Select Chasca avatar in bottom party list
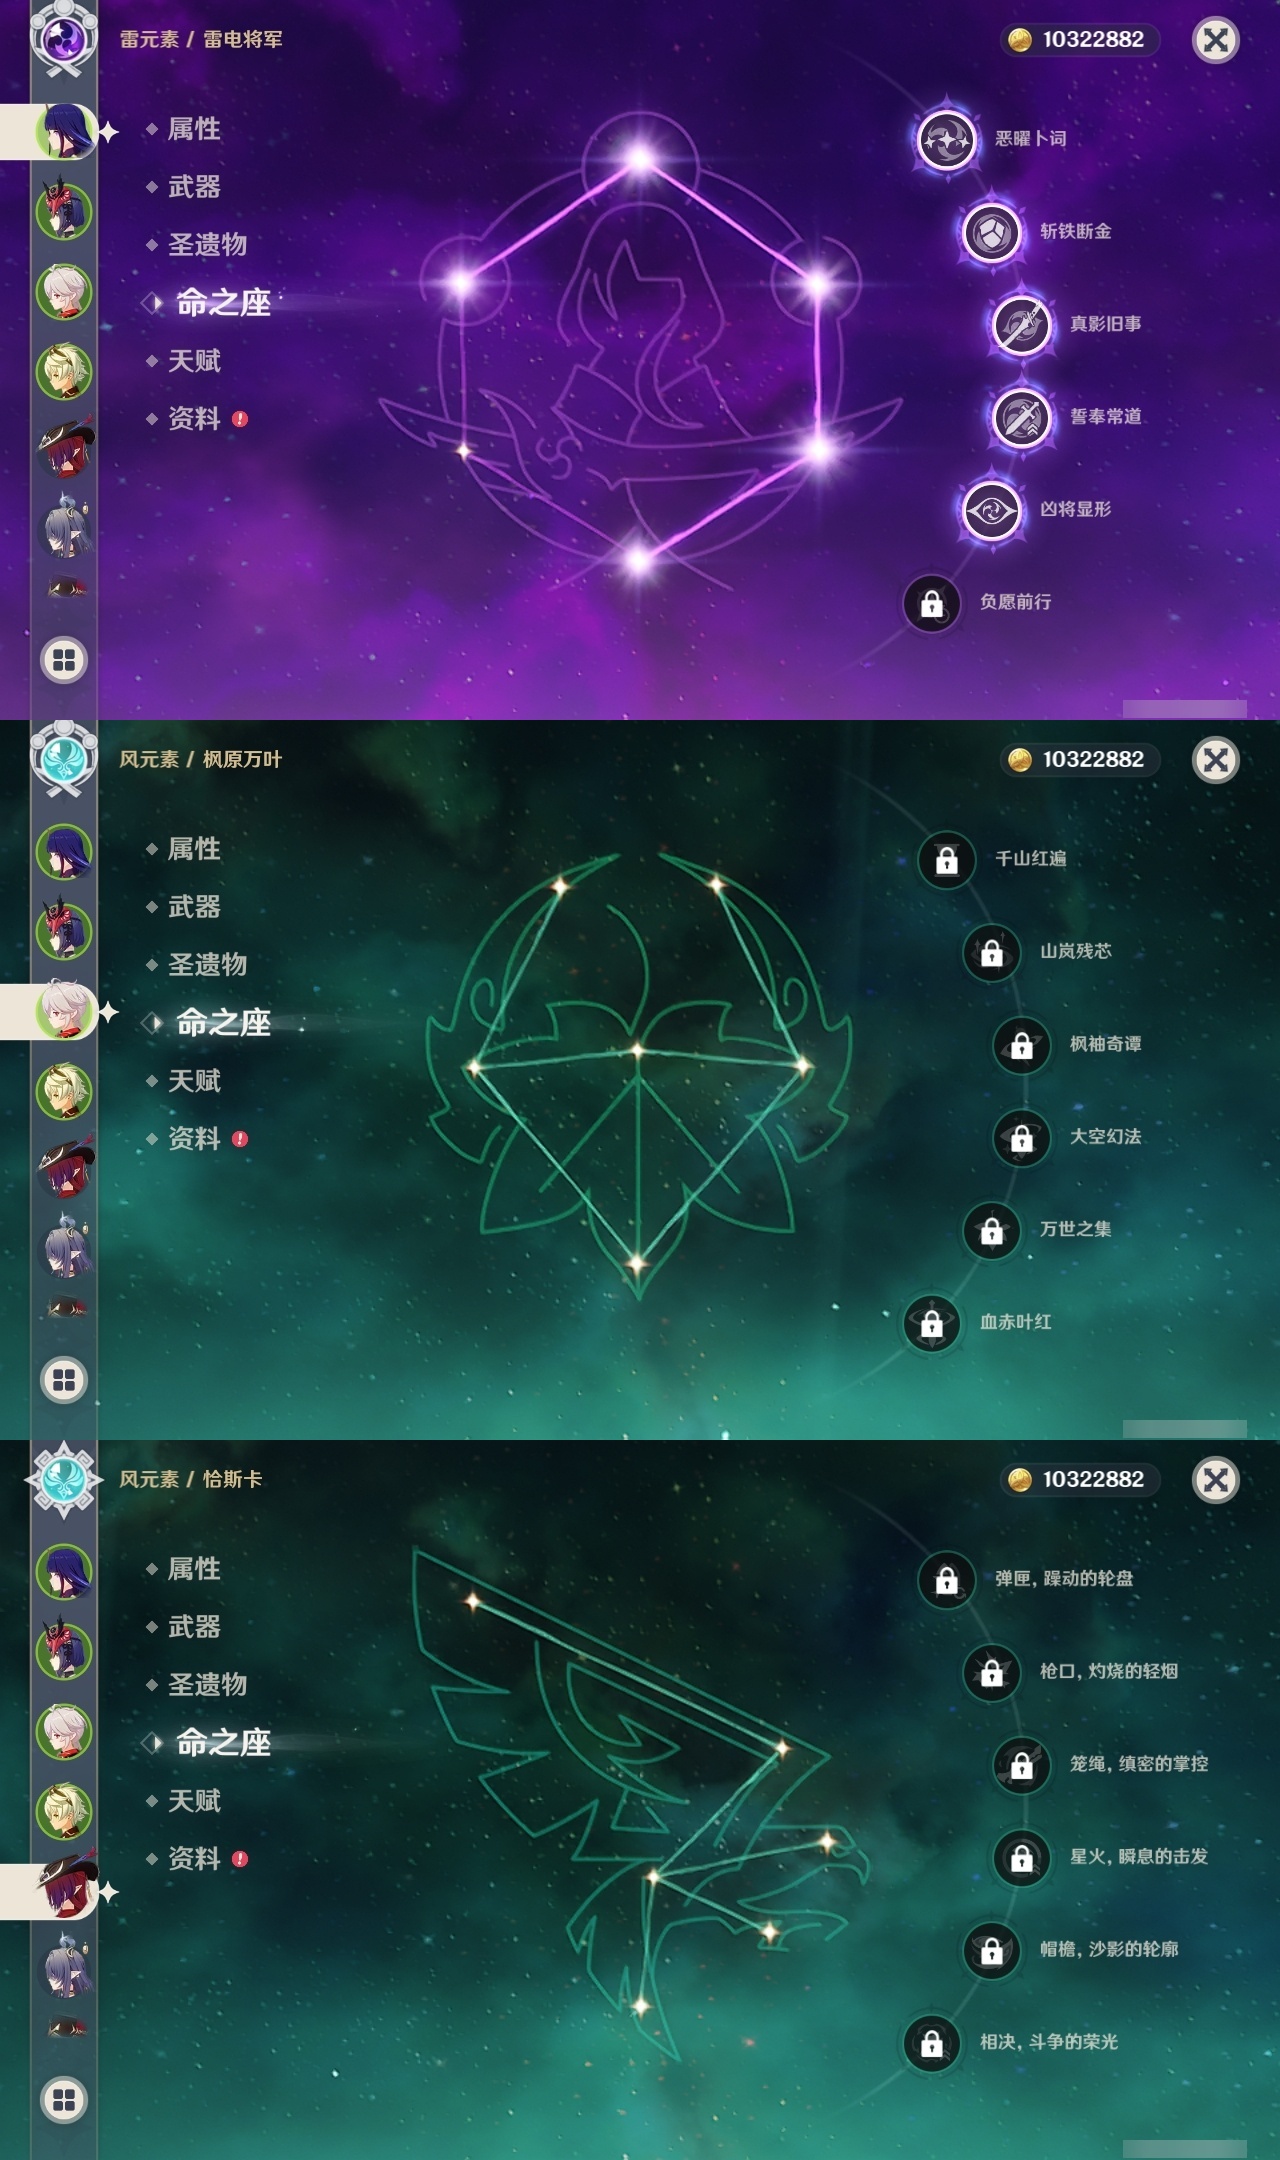The image size is (1280, 2160). pos(65,1890)
